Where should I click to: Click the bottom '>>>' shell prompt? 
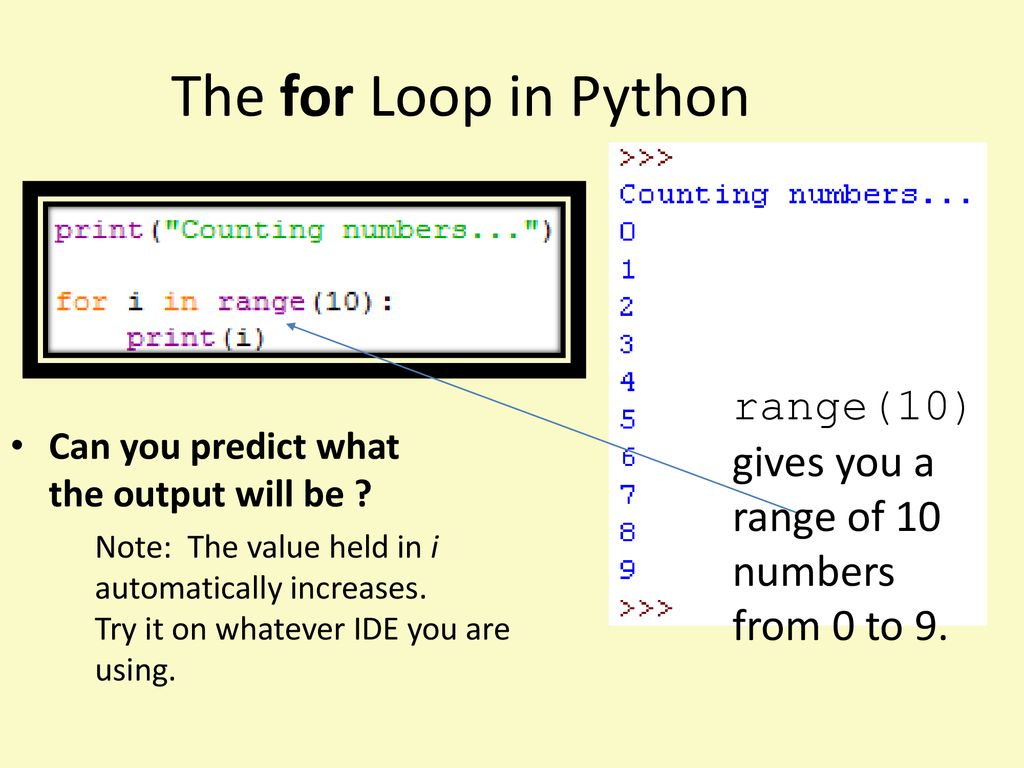pyautogui.click(x=645, y=608)
